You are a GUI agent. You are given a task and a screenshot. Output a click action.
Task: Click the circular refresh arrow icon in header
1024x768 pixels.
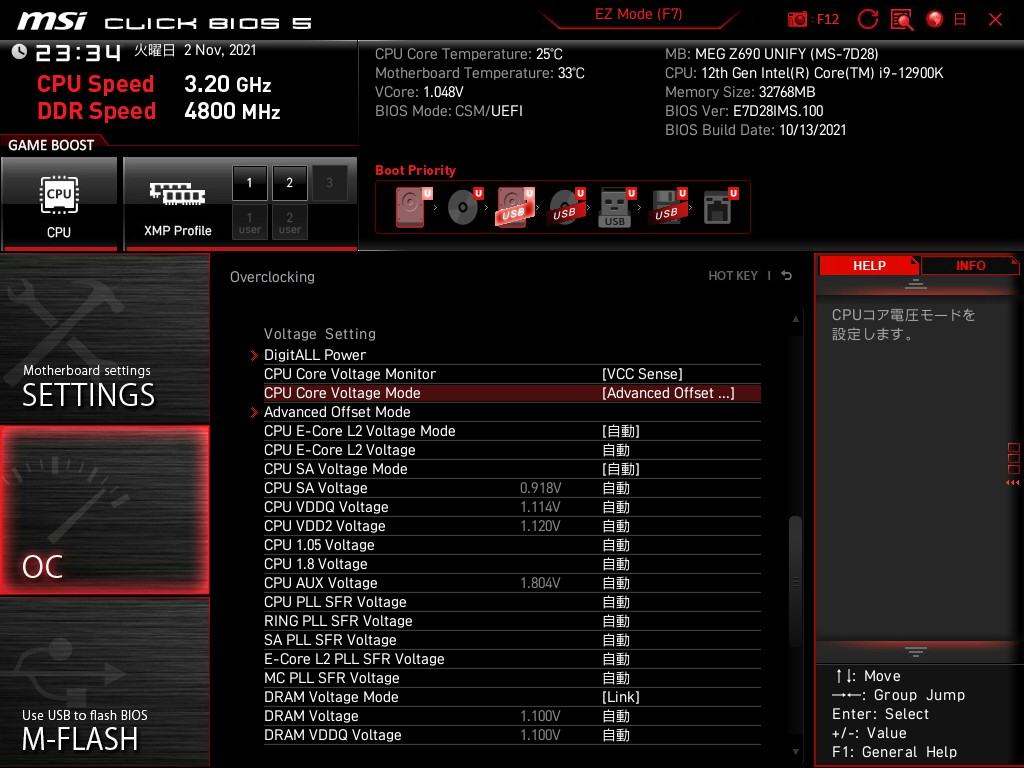868,19
